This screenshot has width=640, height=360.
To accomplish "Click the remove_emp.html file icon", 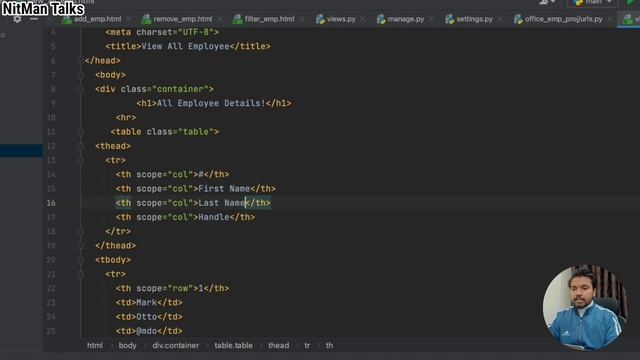I will point(146,19).
